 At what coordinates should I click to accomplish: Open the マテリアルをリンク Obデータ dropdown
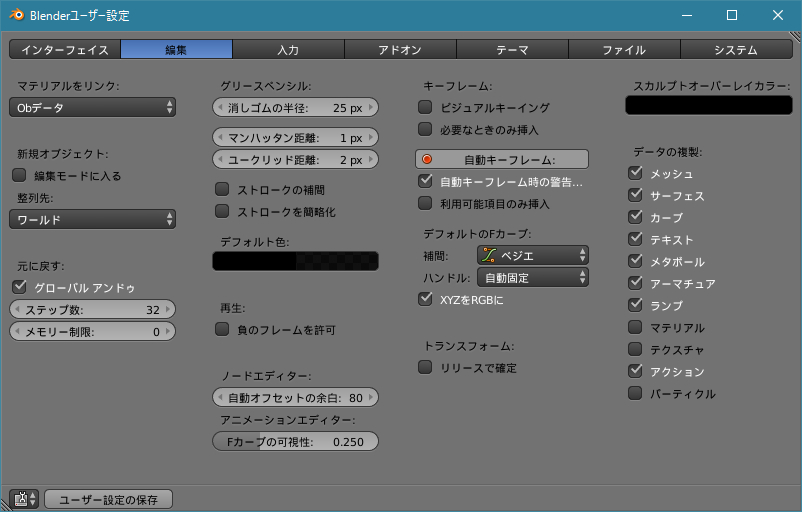[92, 107]
